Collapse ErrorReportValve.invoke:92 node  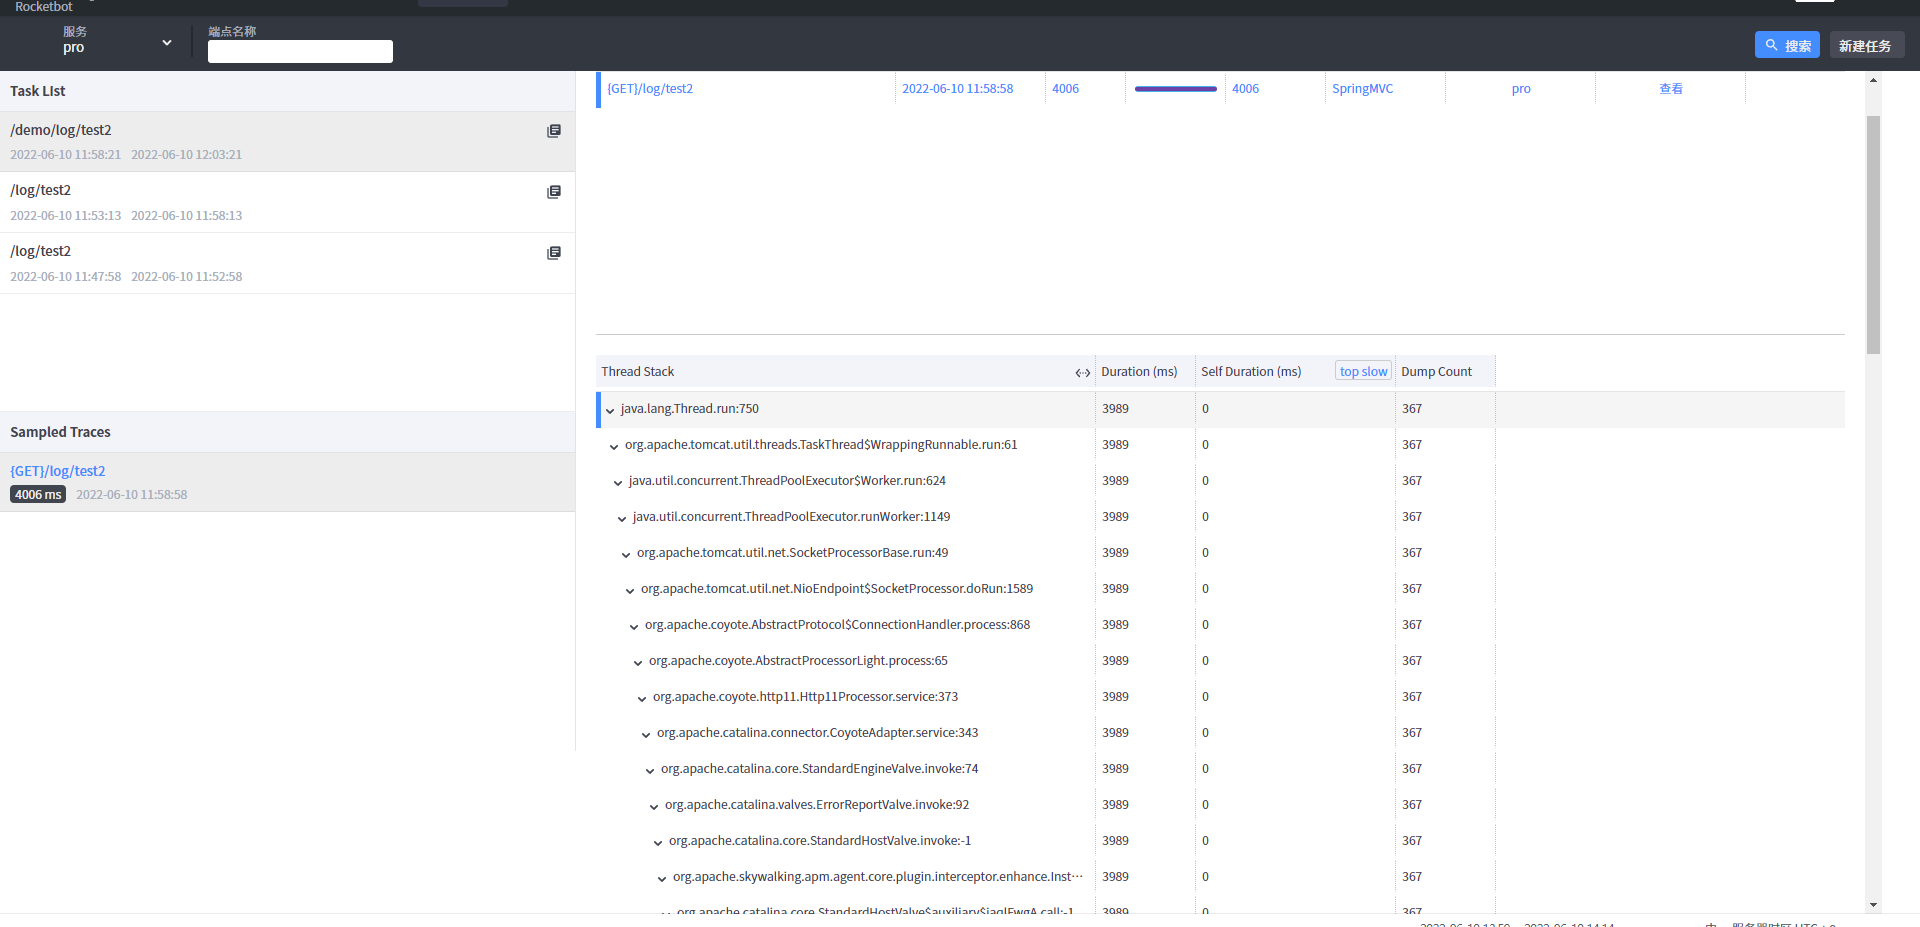[x=654, y=806]
